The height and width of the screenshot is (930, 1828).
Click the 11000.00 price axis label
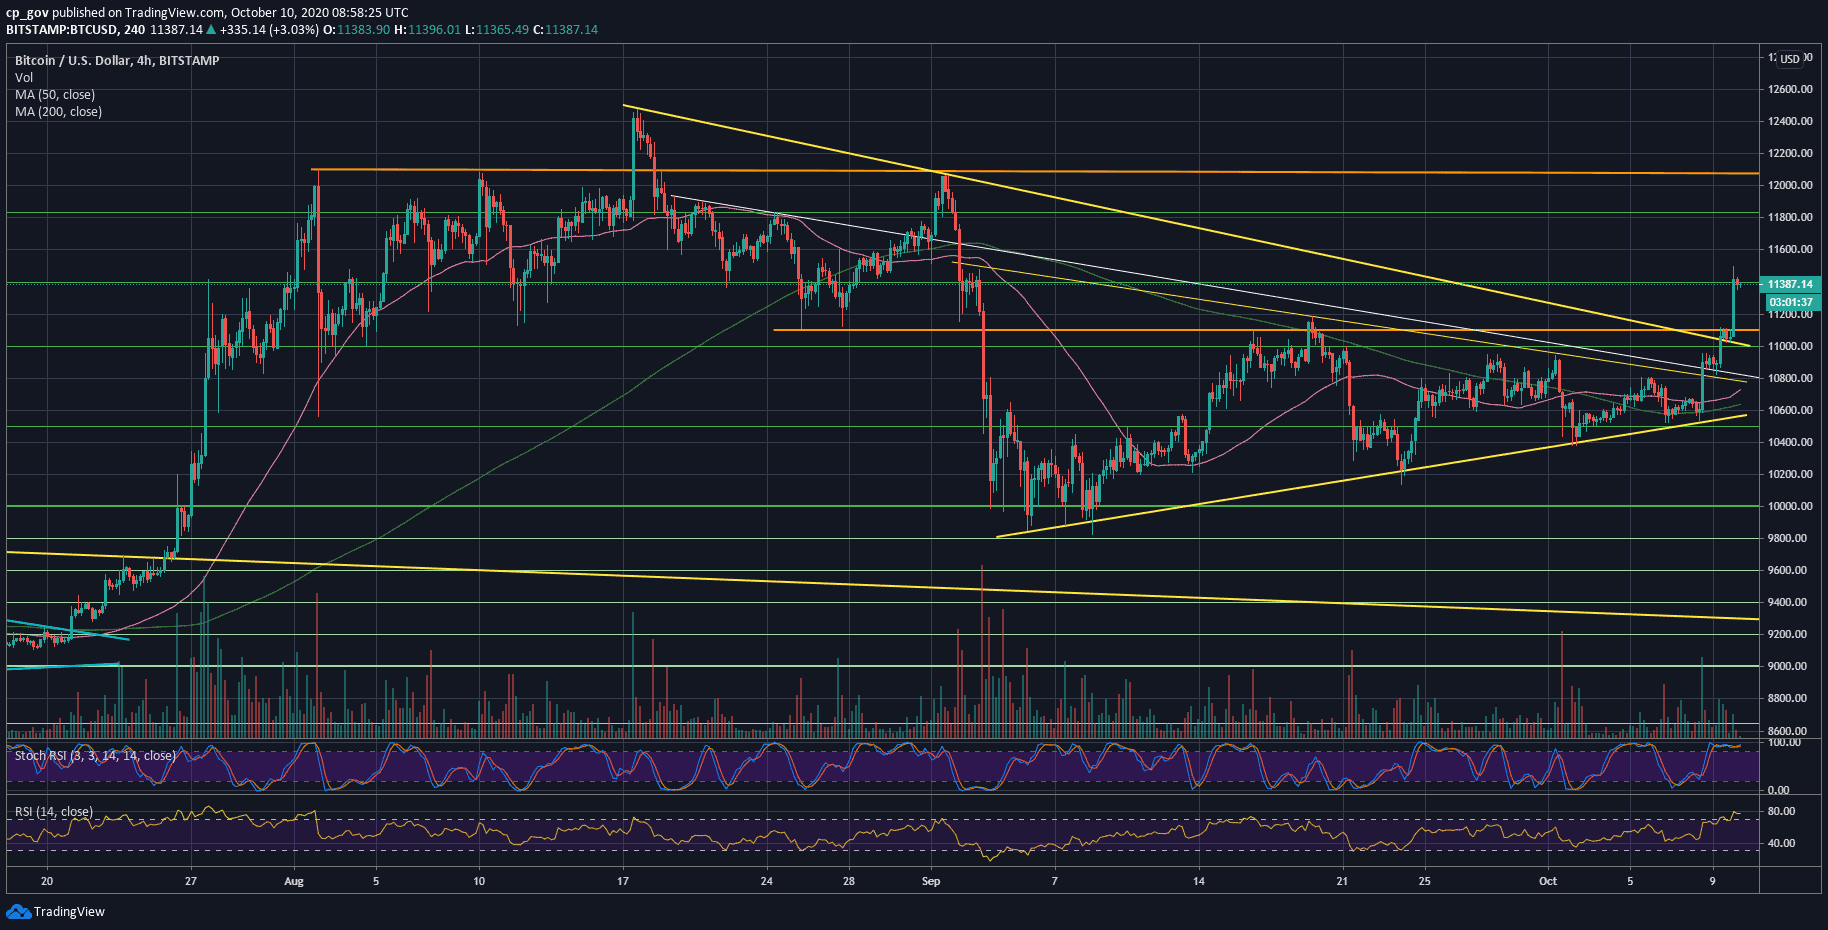pos(1790,346)
